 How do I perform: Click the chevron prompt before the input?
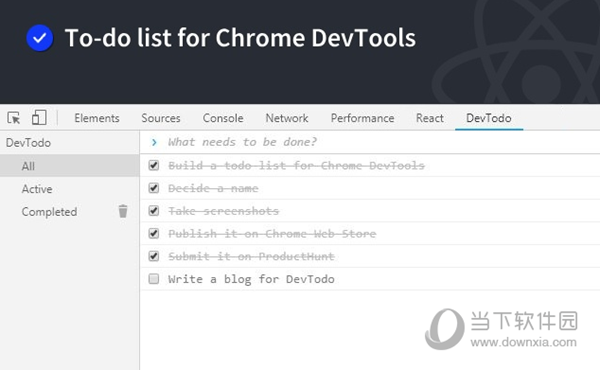pos(154,142)
